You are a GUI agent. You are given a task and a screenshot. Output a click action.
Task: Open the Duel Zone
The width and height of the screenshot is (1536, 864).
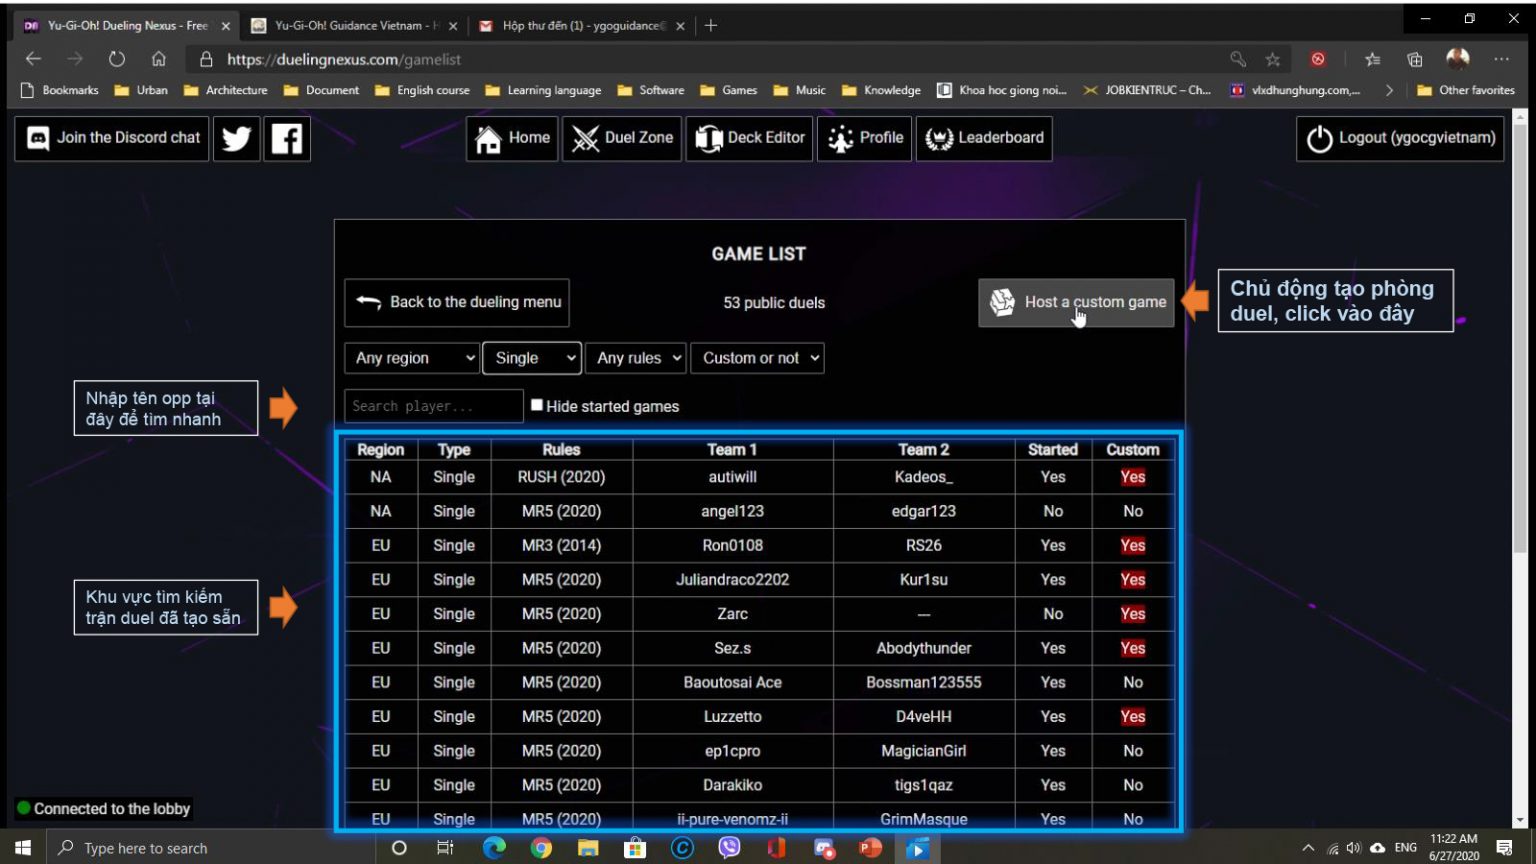tap(585, 138)
